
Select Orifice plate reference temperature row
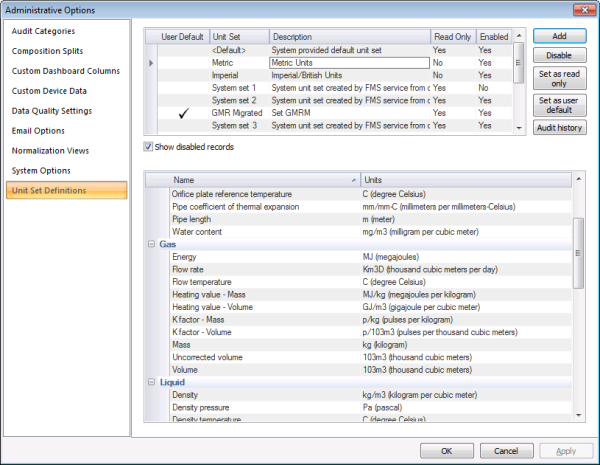click(x=370, y=194)
